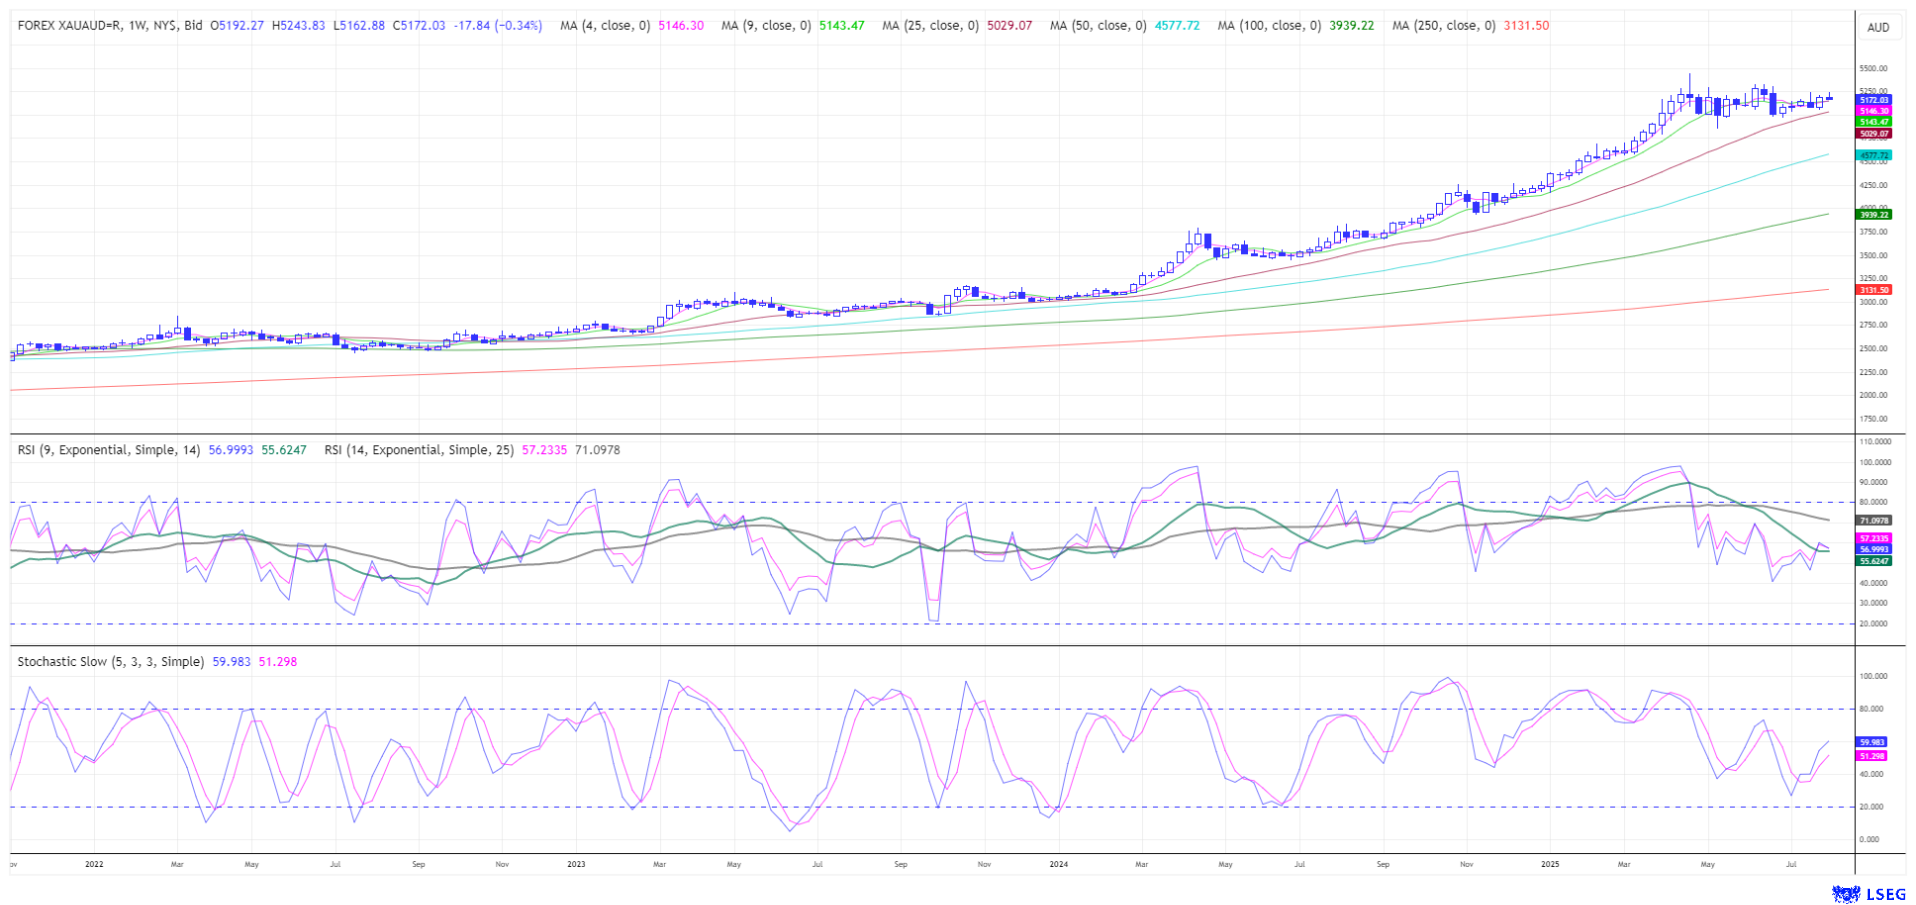1916x905 pixels.
Task: Select the MA (4, close, 0) legend
Action: tap(604, 26)
